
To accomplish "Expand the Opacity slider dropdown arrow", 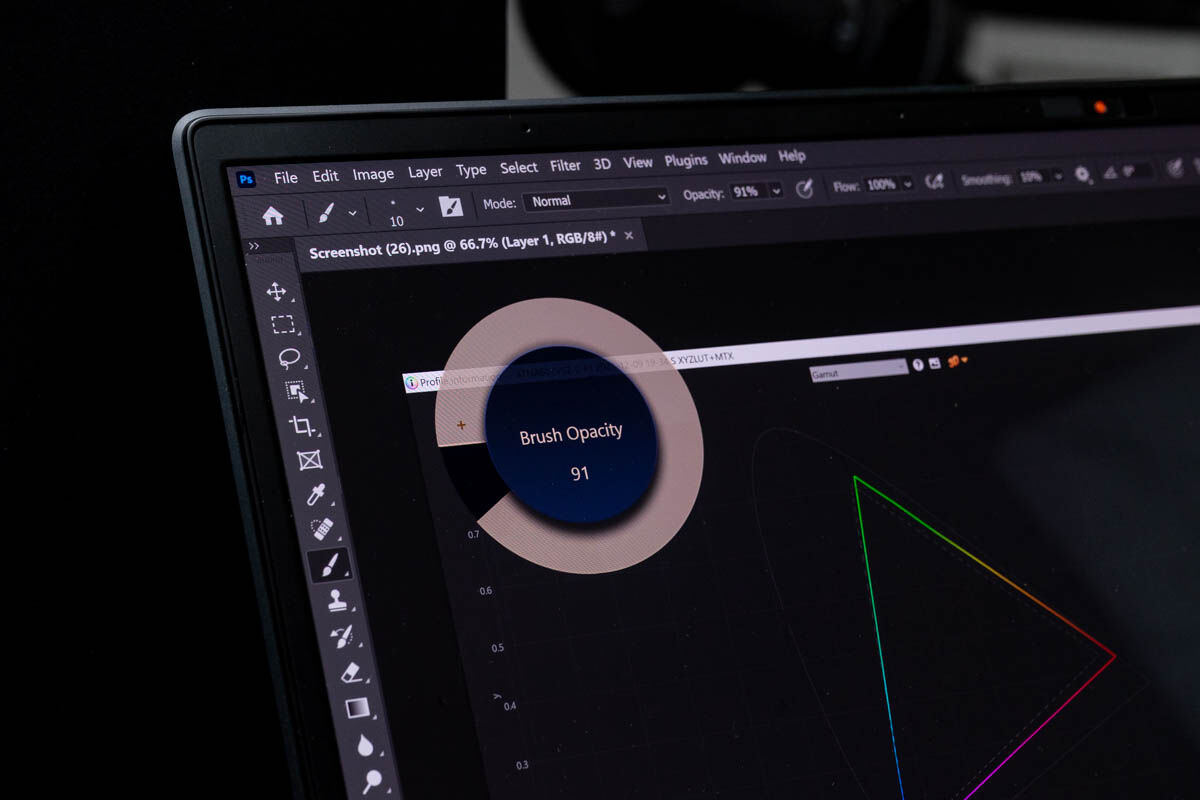I will 776,190.
